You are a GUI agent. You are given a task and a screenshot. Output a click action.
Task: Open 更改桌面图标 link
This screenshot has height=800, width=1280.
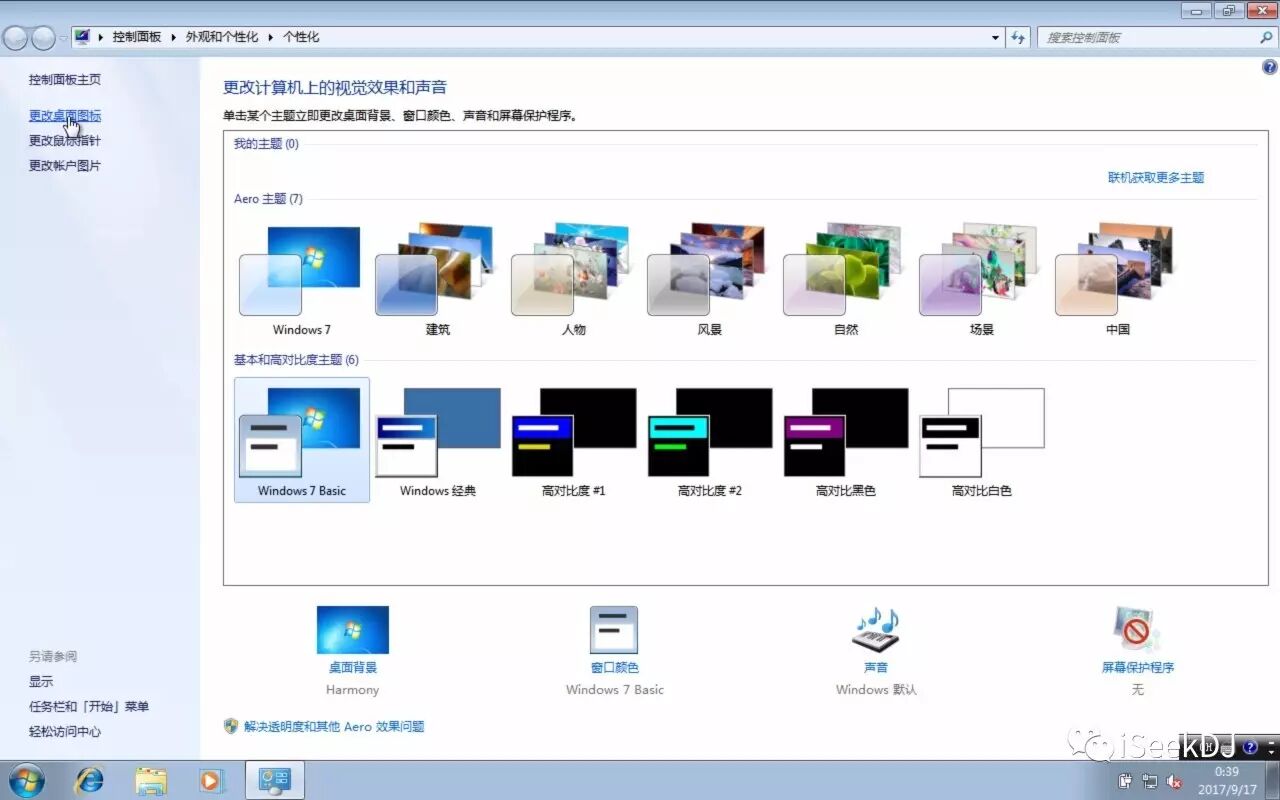pyautogui.click(x=64, y=116)
